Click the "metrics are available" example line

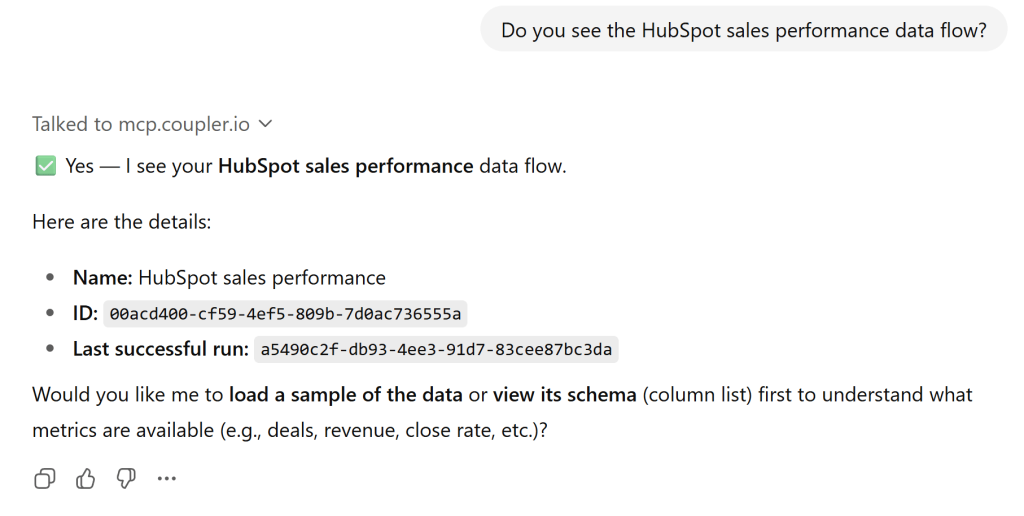[x=290, y=430]
